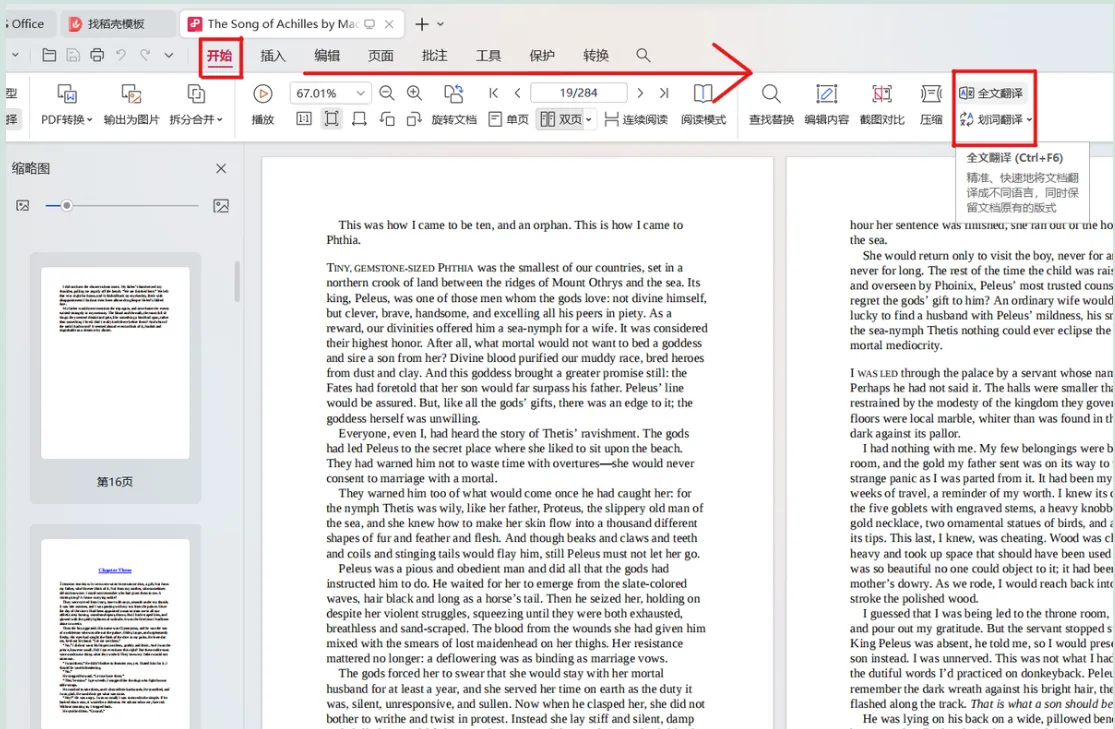Click the redo arrow icon

pos(145,55)
